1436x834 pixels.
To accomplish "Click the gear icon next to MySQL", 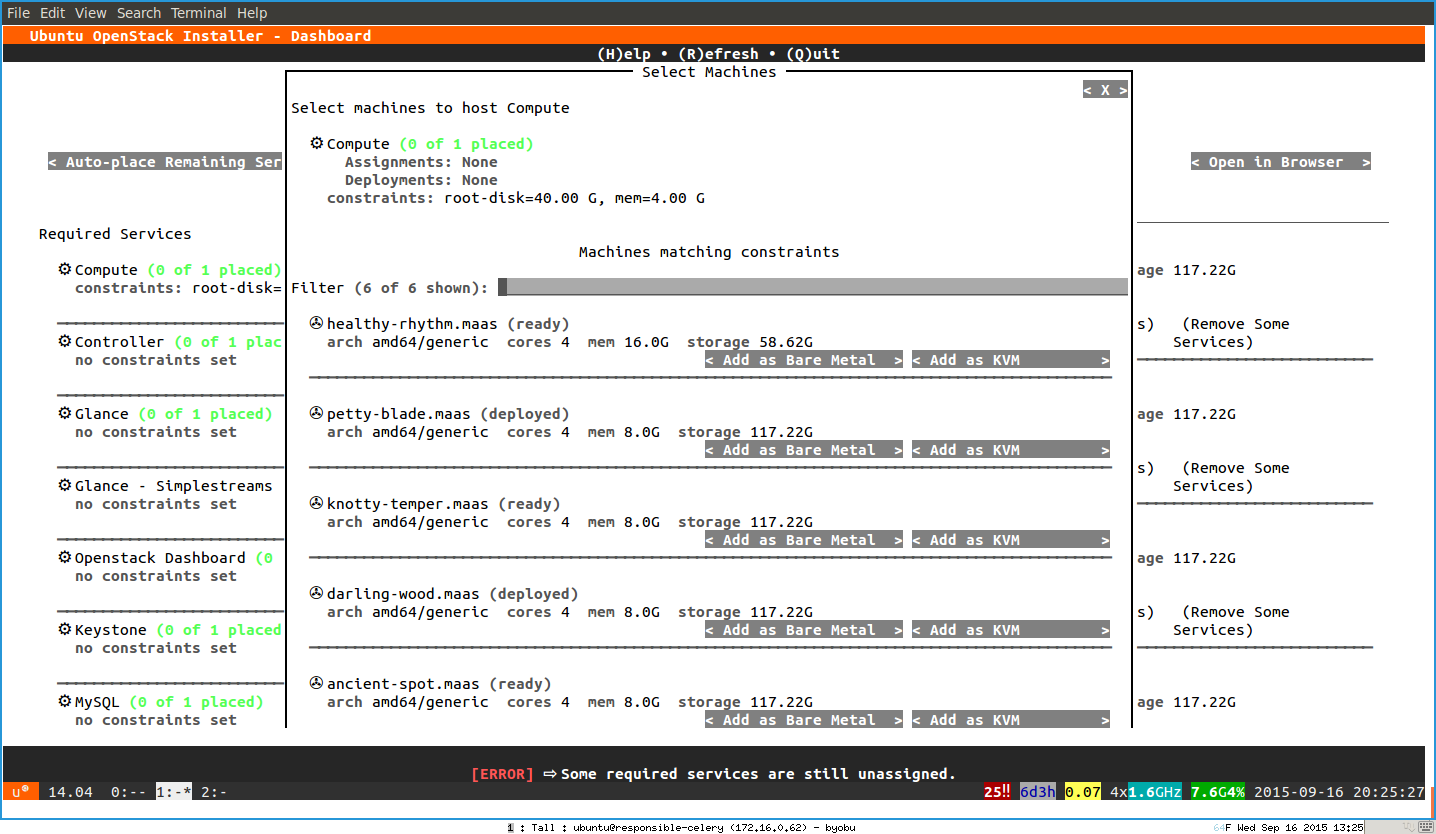I will pos(65,702).
